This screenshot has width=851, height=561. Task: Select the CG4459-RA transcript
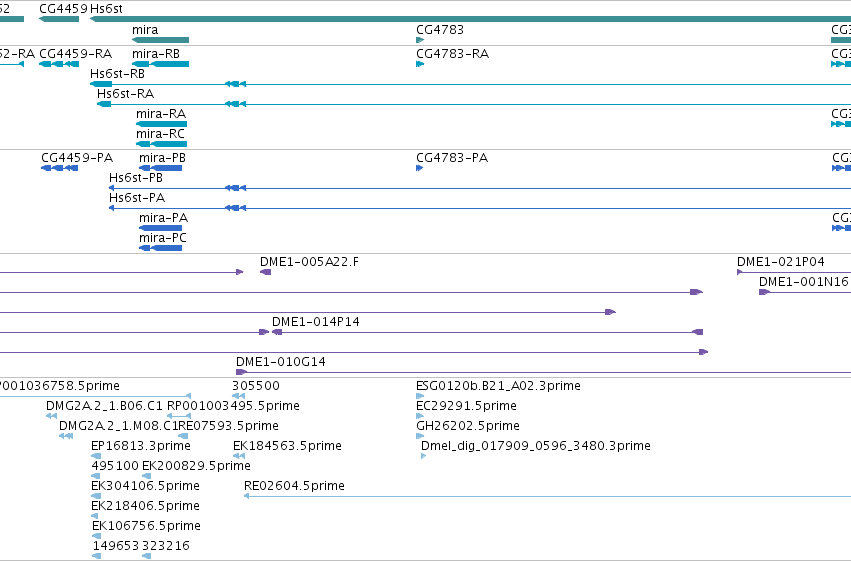pos(59,64)
